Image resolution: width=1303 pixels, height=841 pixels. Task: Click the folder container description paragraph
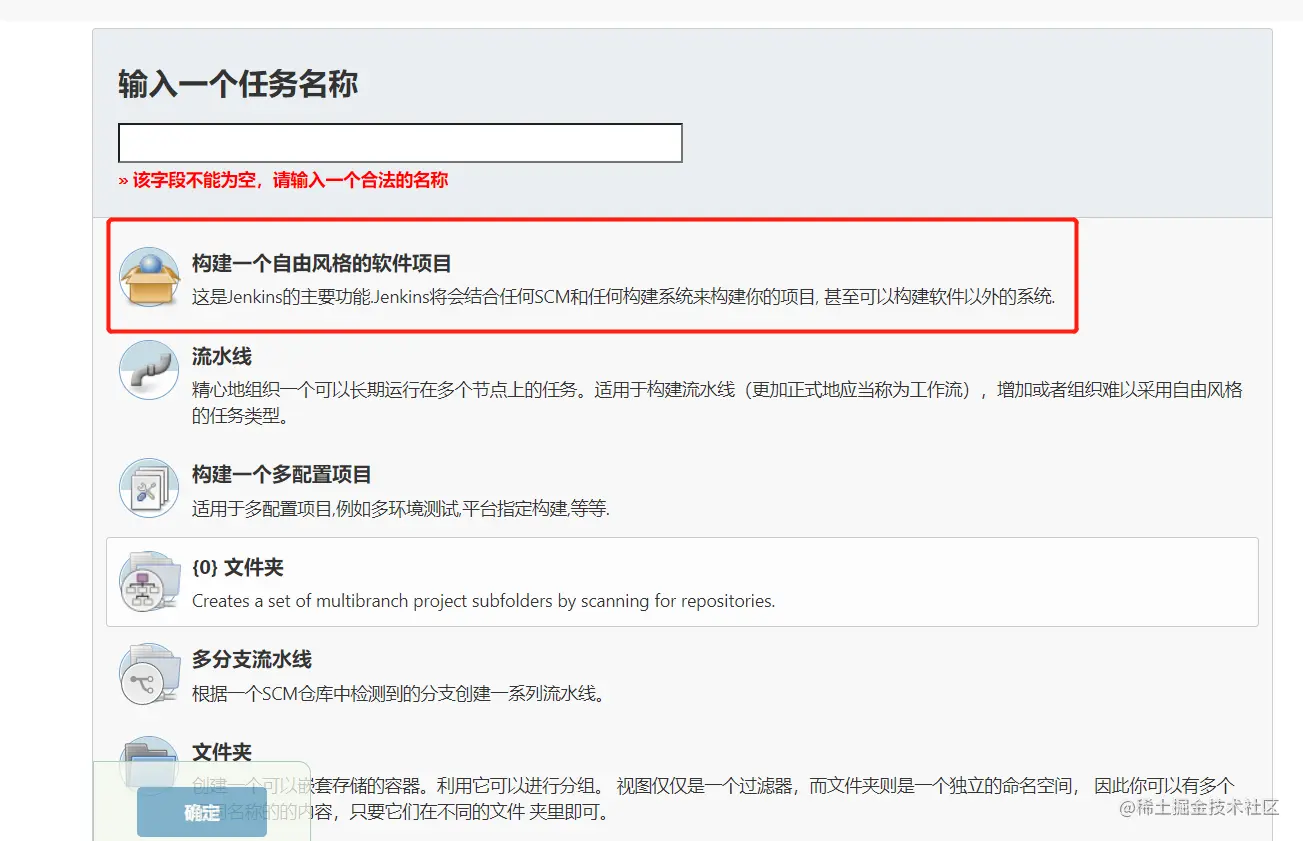(x=713, y=798)
